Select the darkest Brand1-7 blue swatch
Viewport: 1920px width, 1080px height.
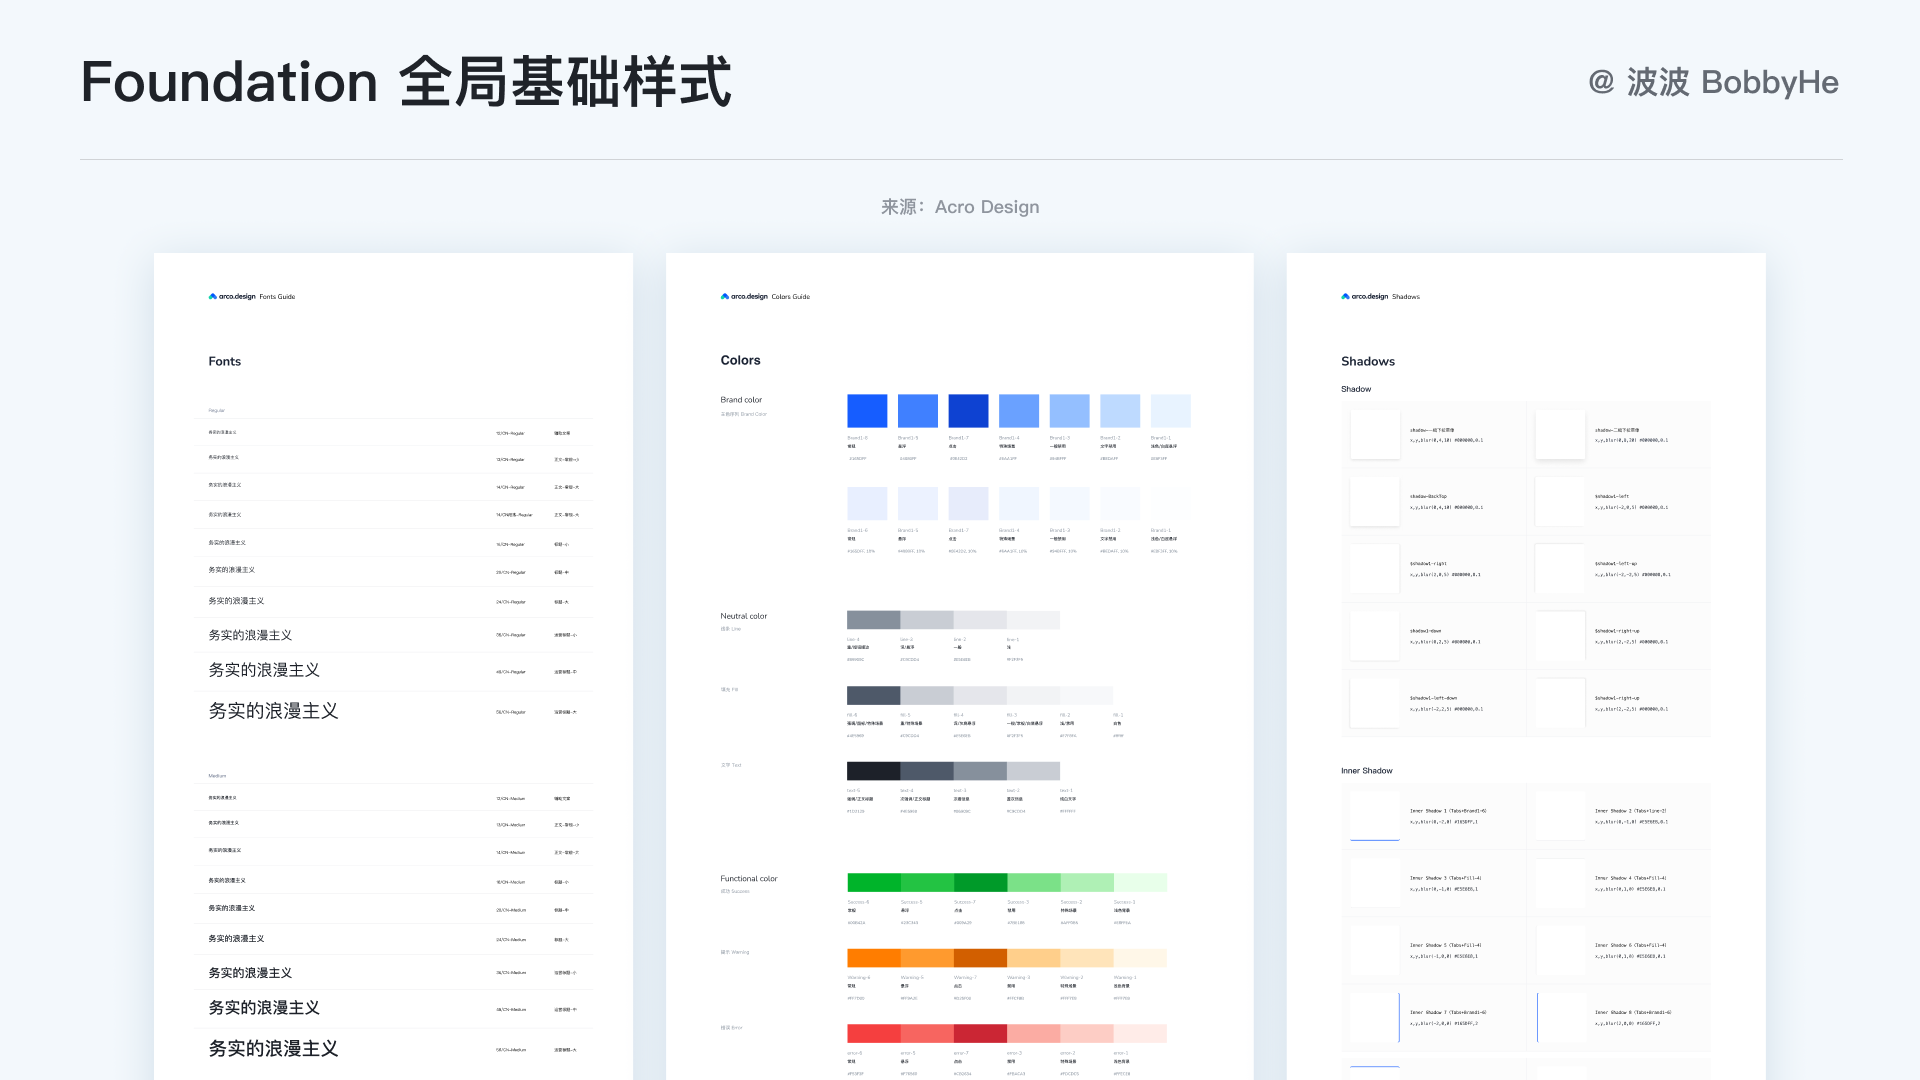tap(968, 411)
